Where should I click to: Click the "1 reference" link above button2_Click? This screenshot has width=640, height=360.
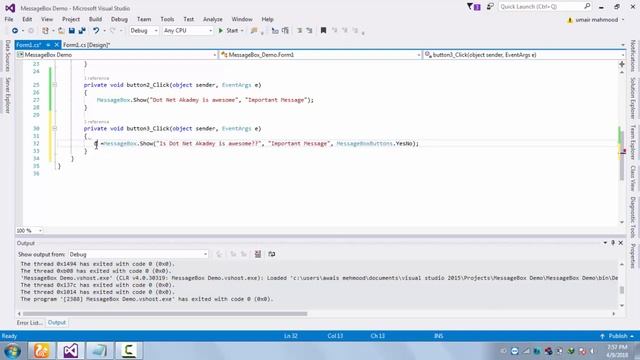pyautogui.click(x=96, y=78)
